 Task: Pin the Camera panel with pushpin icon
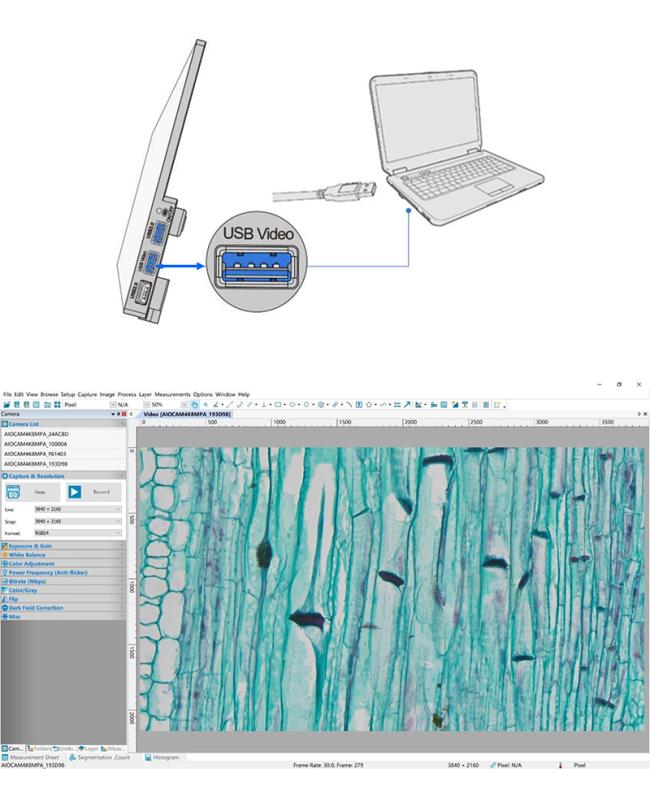pyautogui.click(x=116, y=414)
